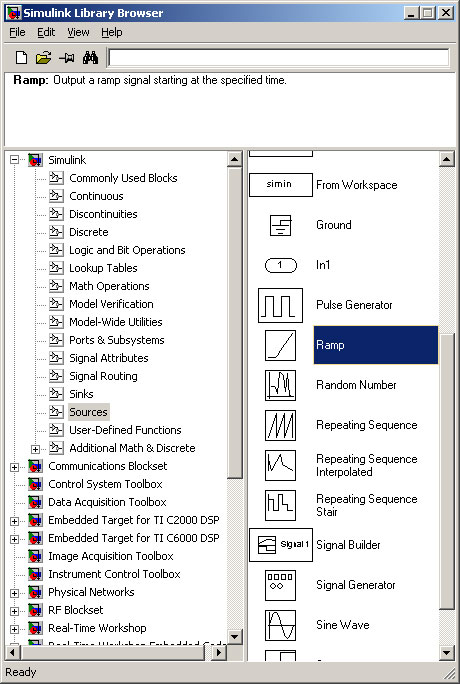Click the Simulink root library icon
This screenshot has height=684, width=460.
click(35, 160)
